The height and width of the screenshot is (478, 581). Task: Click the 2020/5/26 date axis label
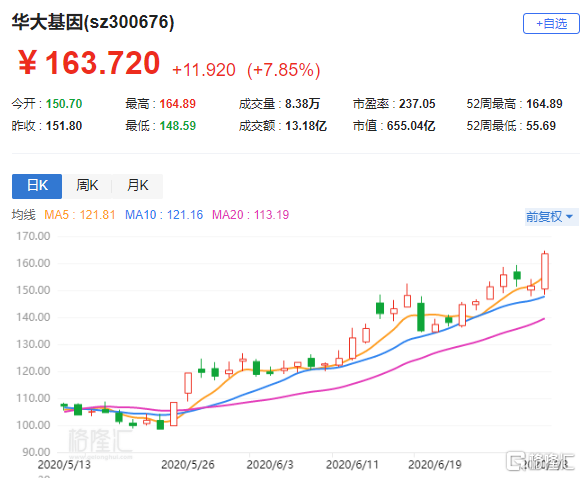[188, 465]
